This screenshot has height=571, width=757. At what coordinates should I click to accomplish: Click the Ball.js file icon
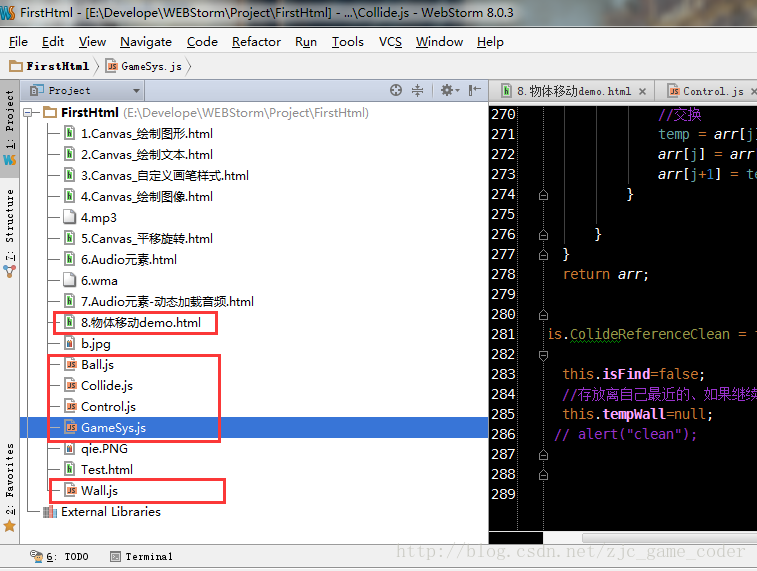point(70,364)
